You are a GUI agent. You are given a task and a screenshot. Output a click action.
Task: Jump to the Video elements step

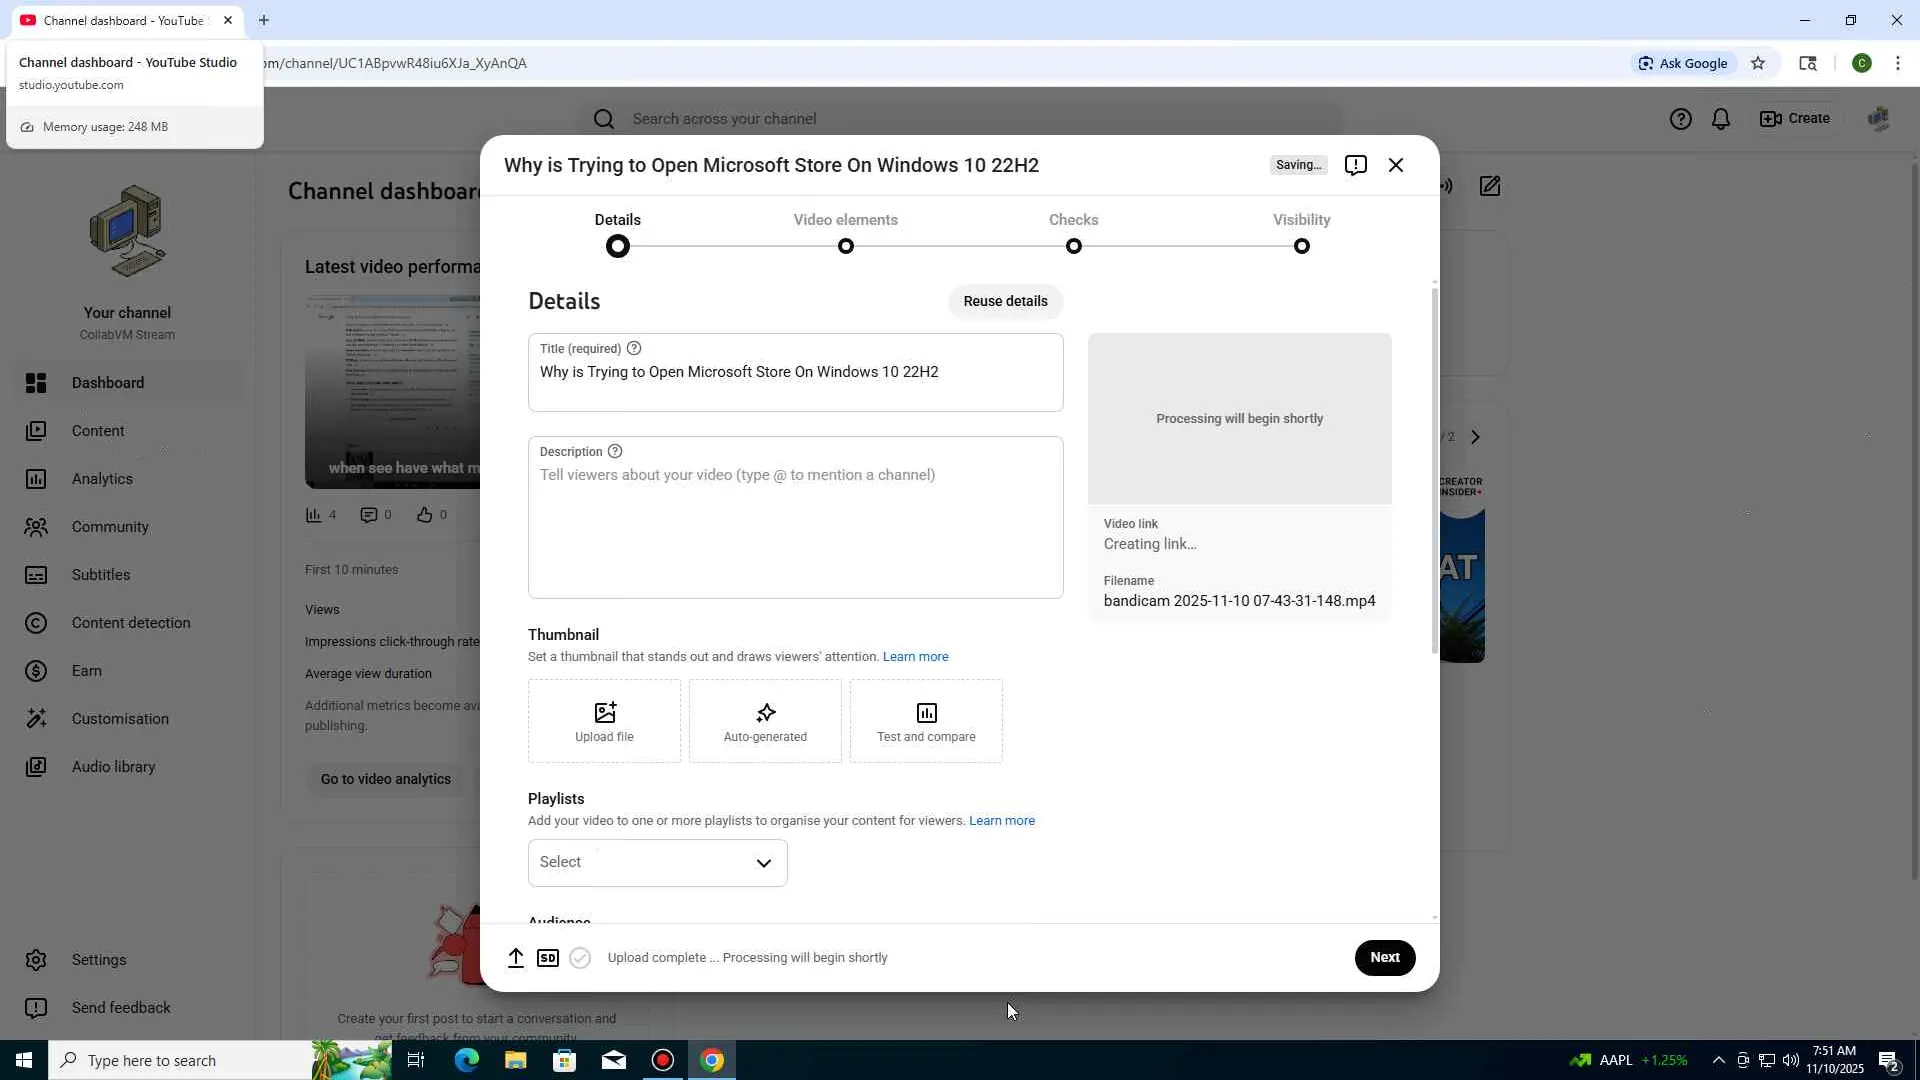pos(845,232)
